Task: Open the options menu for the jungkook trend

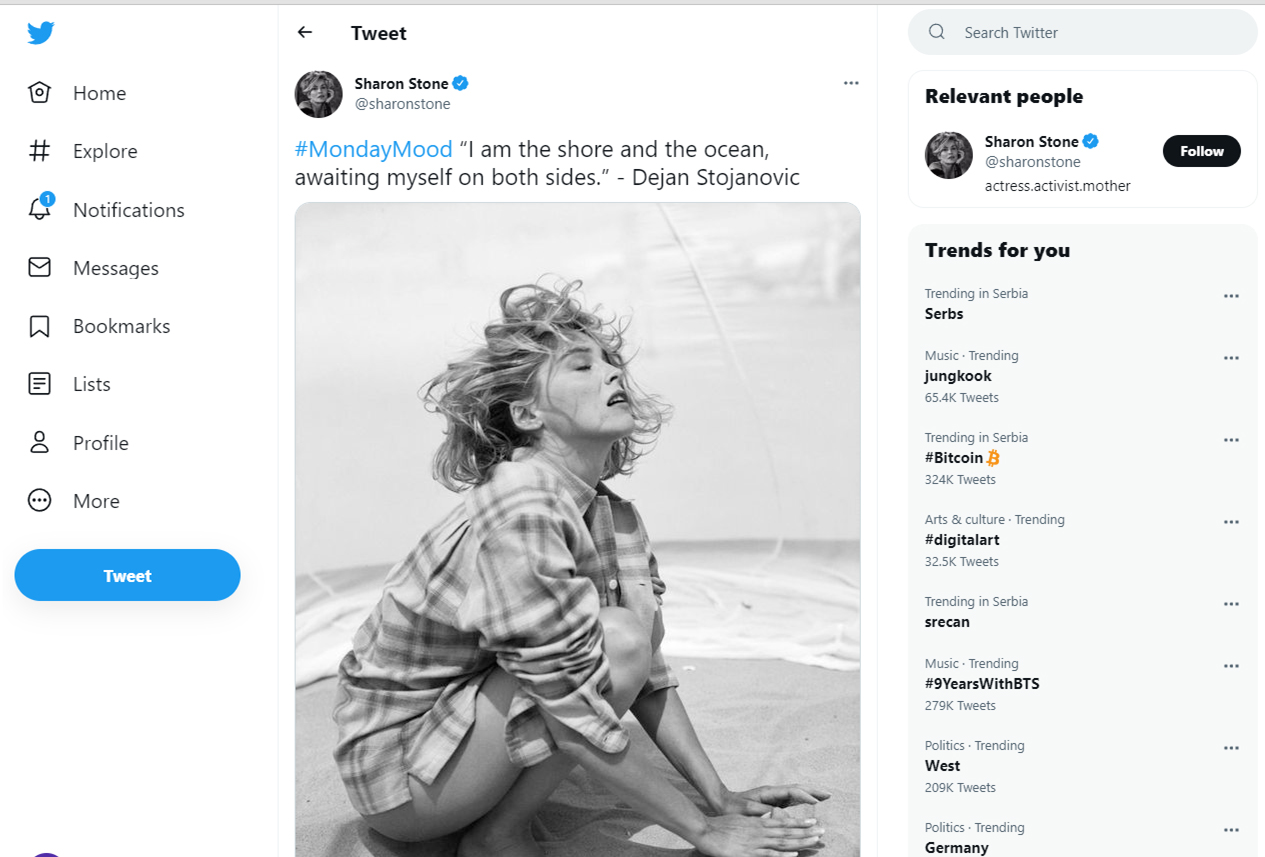Action: pos(1231,358)
